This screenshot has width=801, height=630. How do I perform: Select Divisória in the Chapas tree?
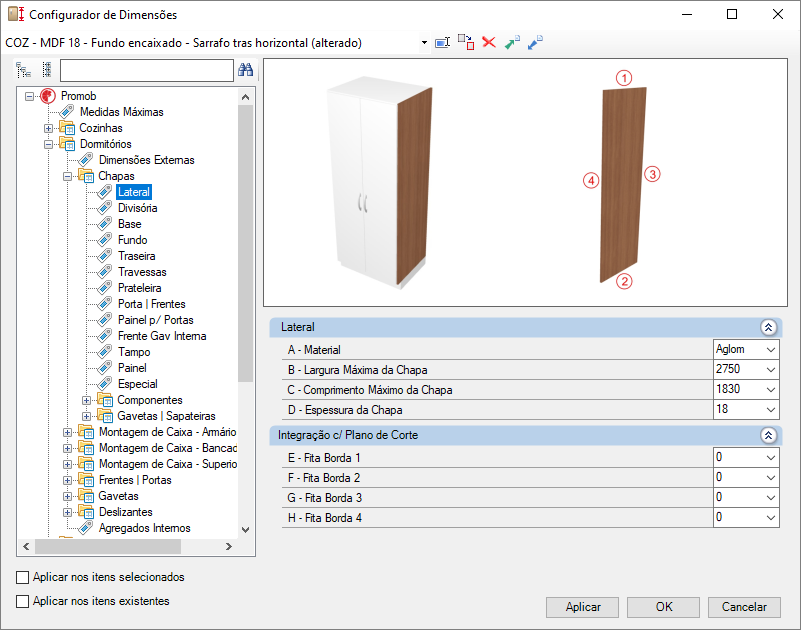click(137, 208)
